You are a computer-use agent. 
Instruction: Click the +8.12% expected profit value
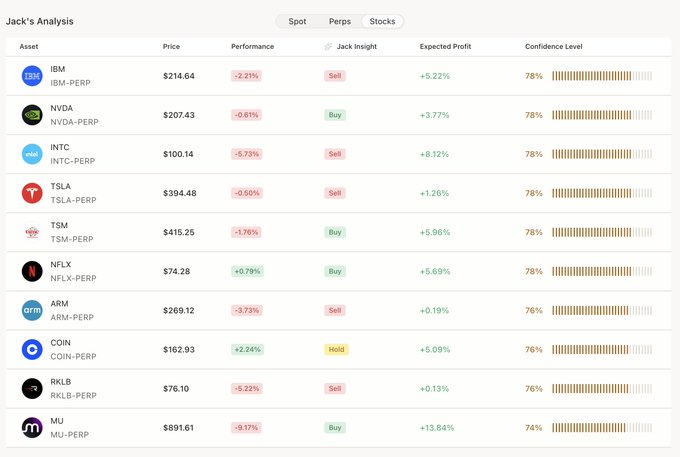[434, 154]
